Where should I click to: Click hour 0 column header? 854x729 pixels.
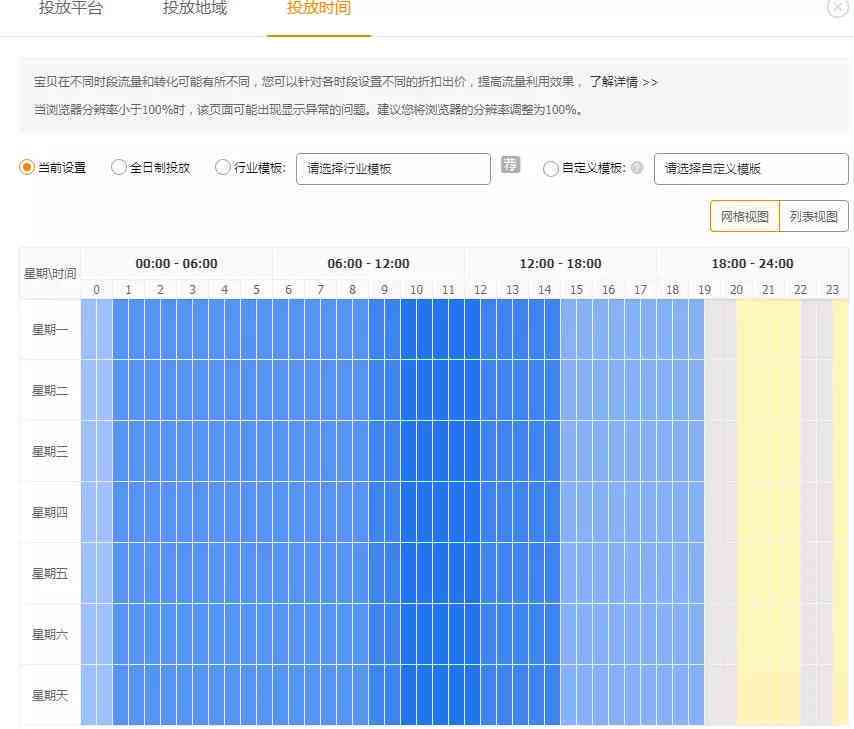pyautogui.click(x=96, y=289)
